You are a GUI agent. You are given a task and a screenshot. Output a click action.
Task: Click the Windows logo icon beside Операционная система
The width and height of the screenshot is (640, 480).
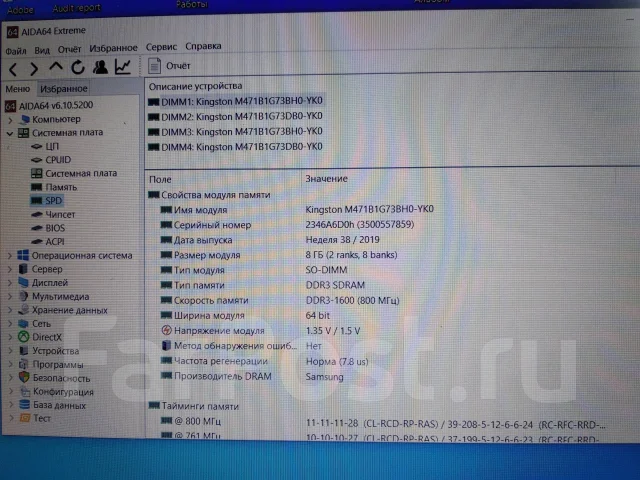tap(23, 256)
